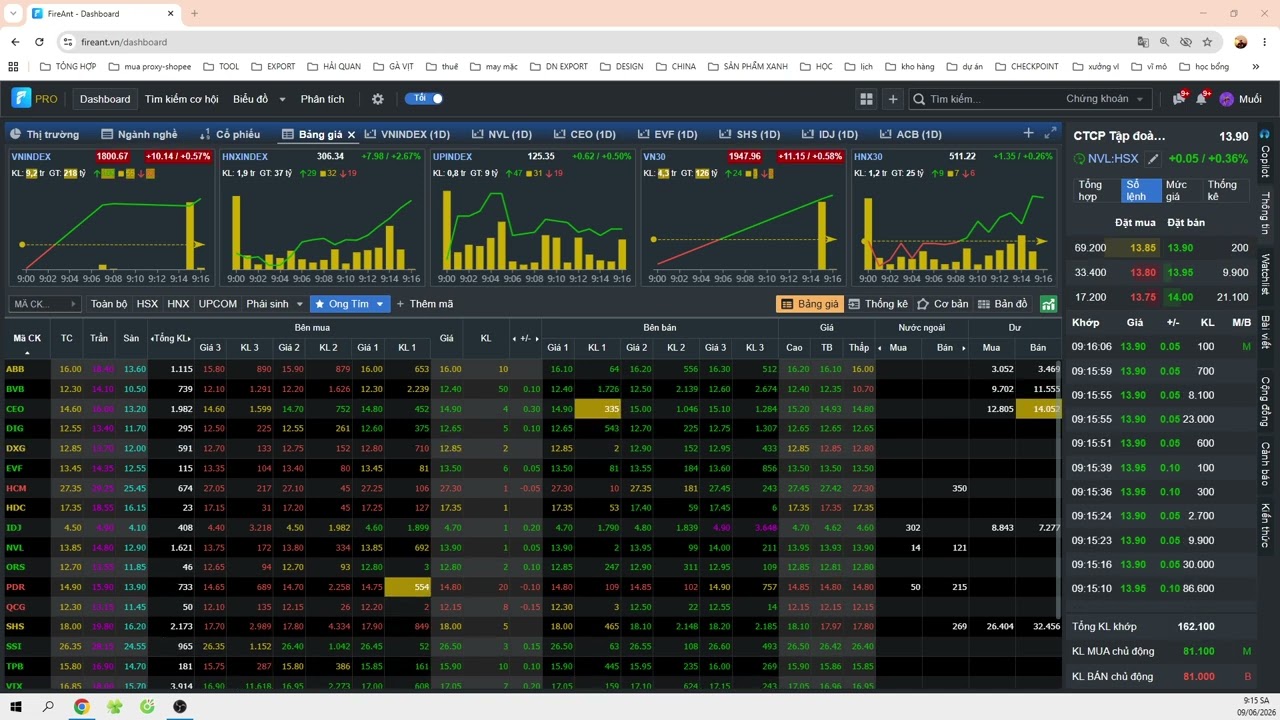Open Windows taskbar search

point(48,706)
